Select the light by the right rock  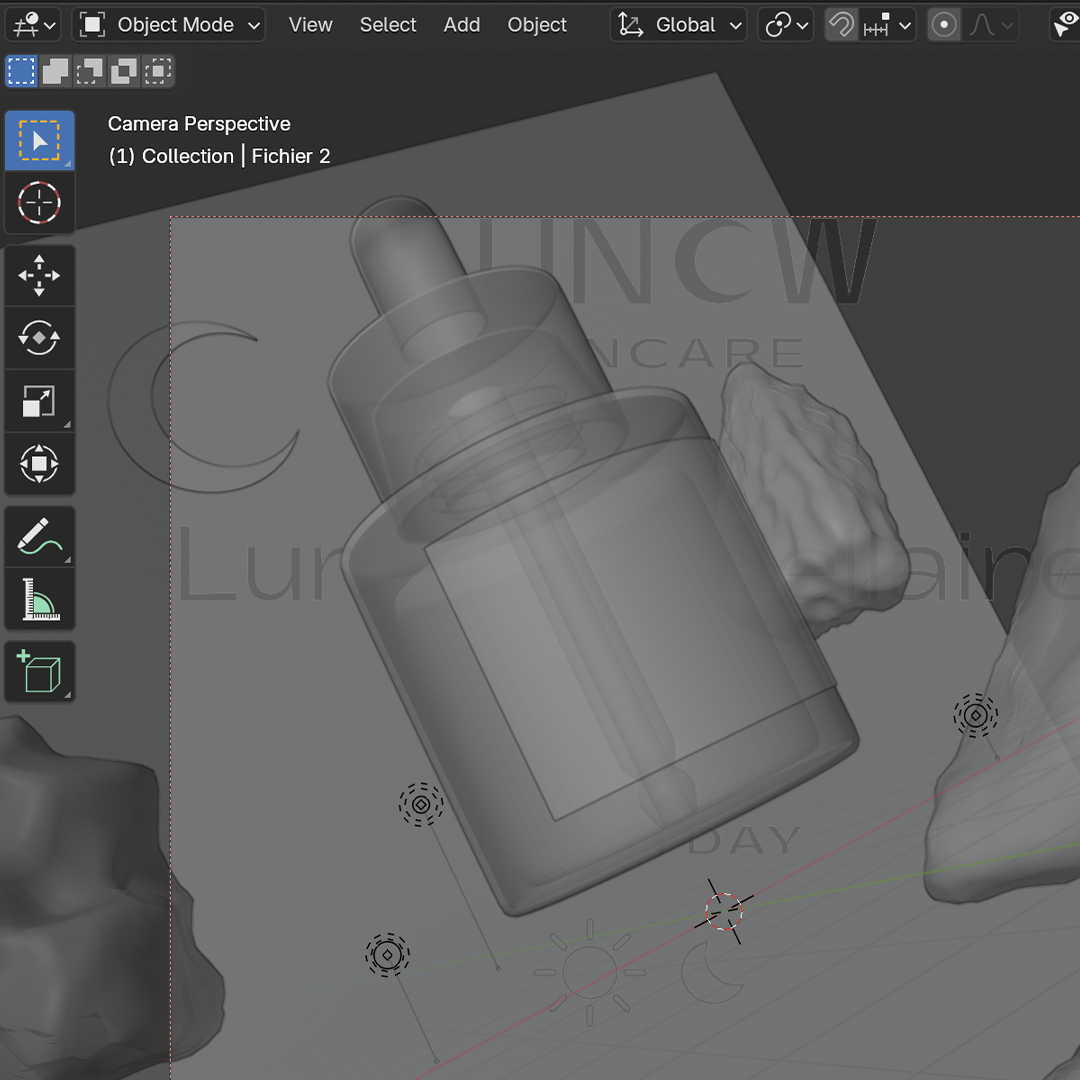(975, 716)
